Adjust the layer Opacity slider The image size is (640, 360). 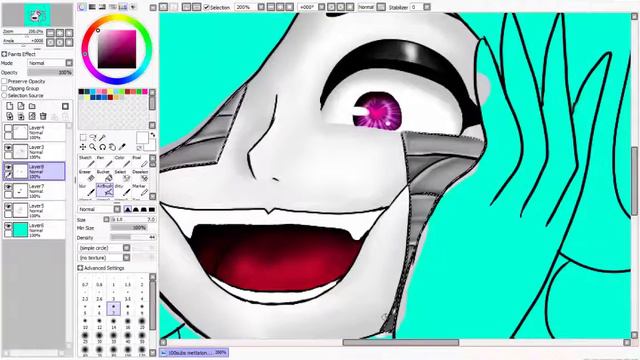coord(50,72)
